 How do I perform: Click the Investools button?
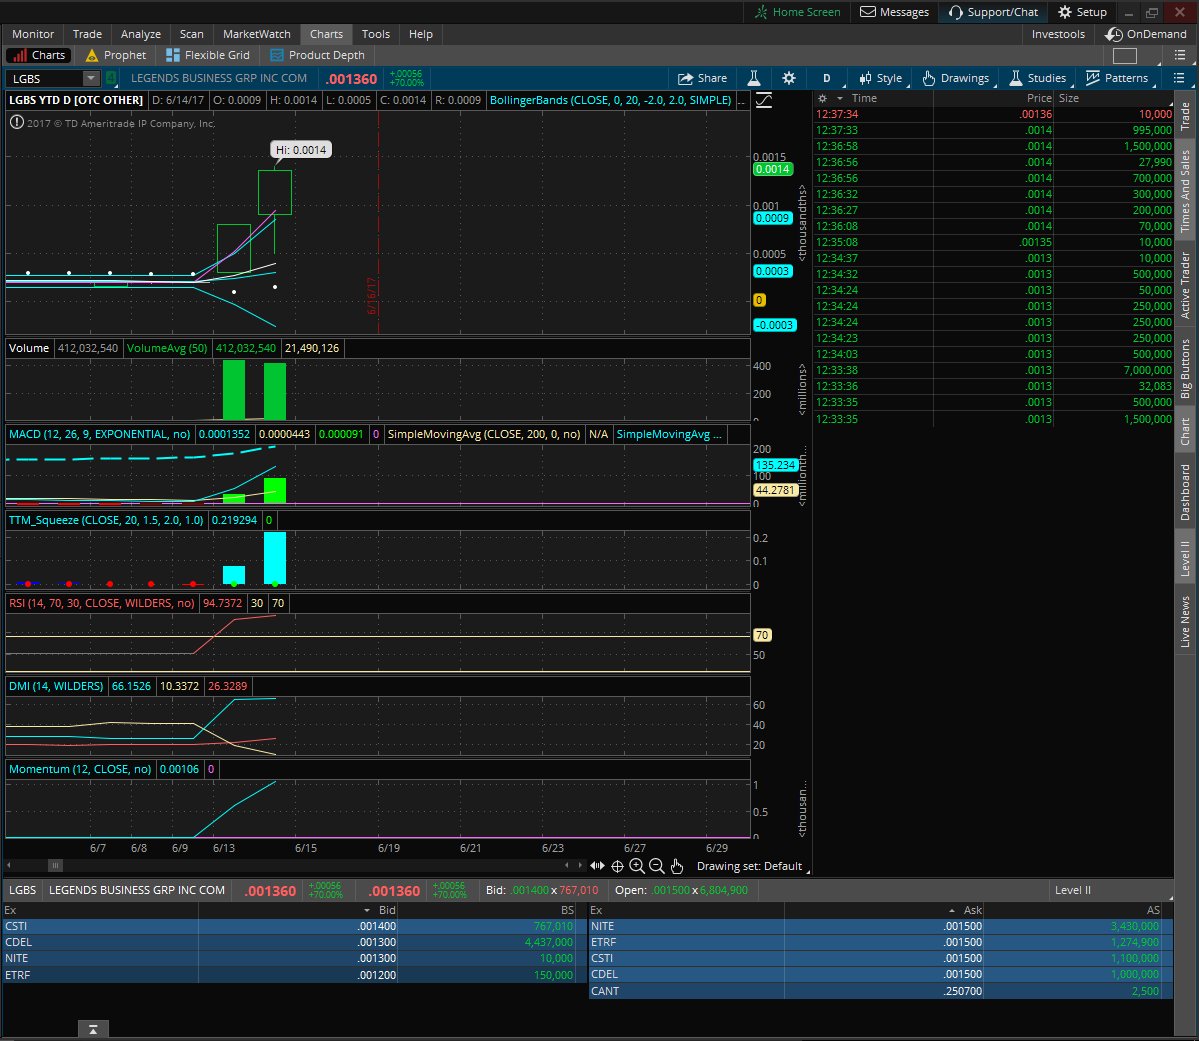pyautogui.click(x=1058, y=34)
